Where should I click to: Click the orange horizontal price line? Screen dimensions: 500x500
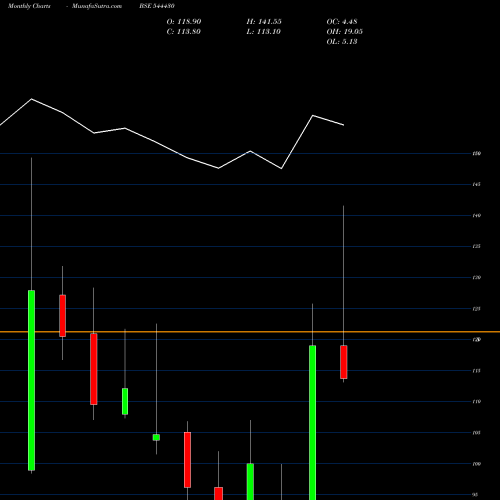pyautogui.click(x=250, y=332)
